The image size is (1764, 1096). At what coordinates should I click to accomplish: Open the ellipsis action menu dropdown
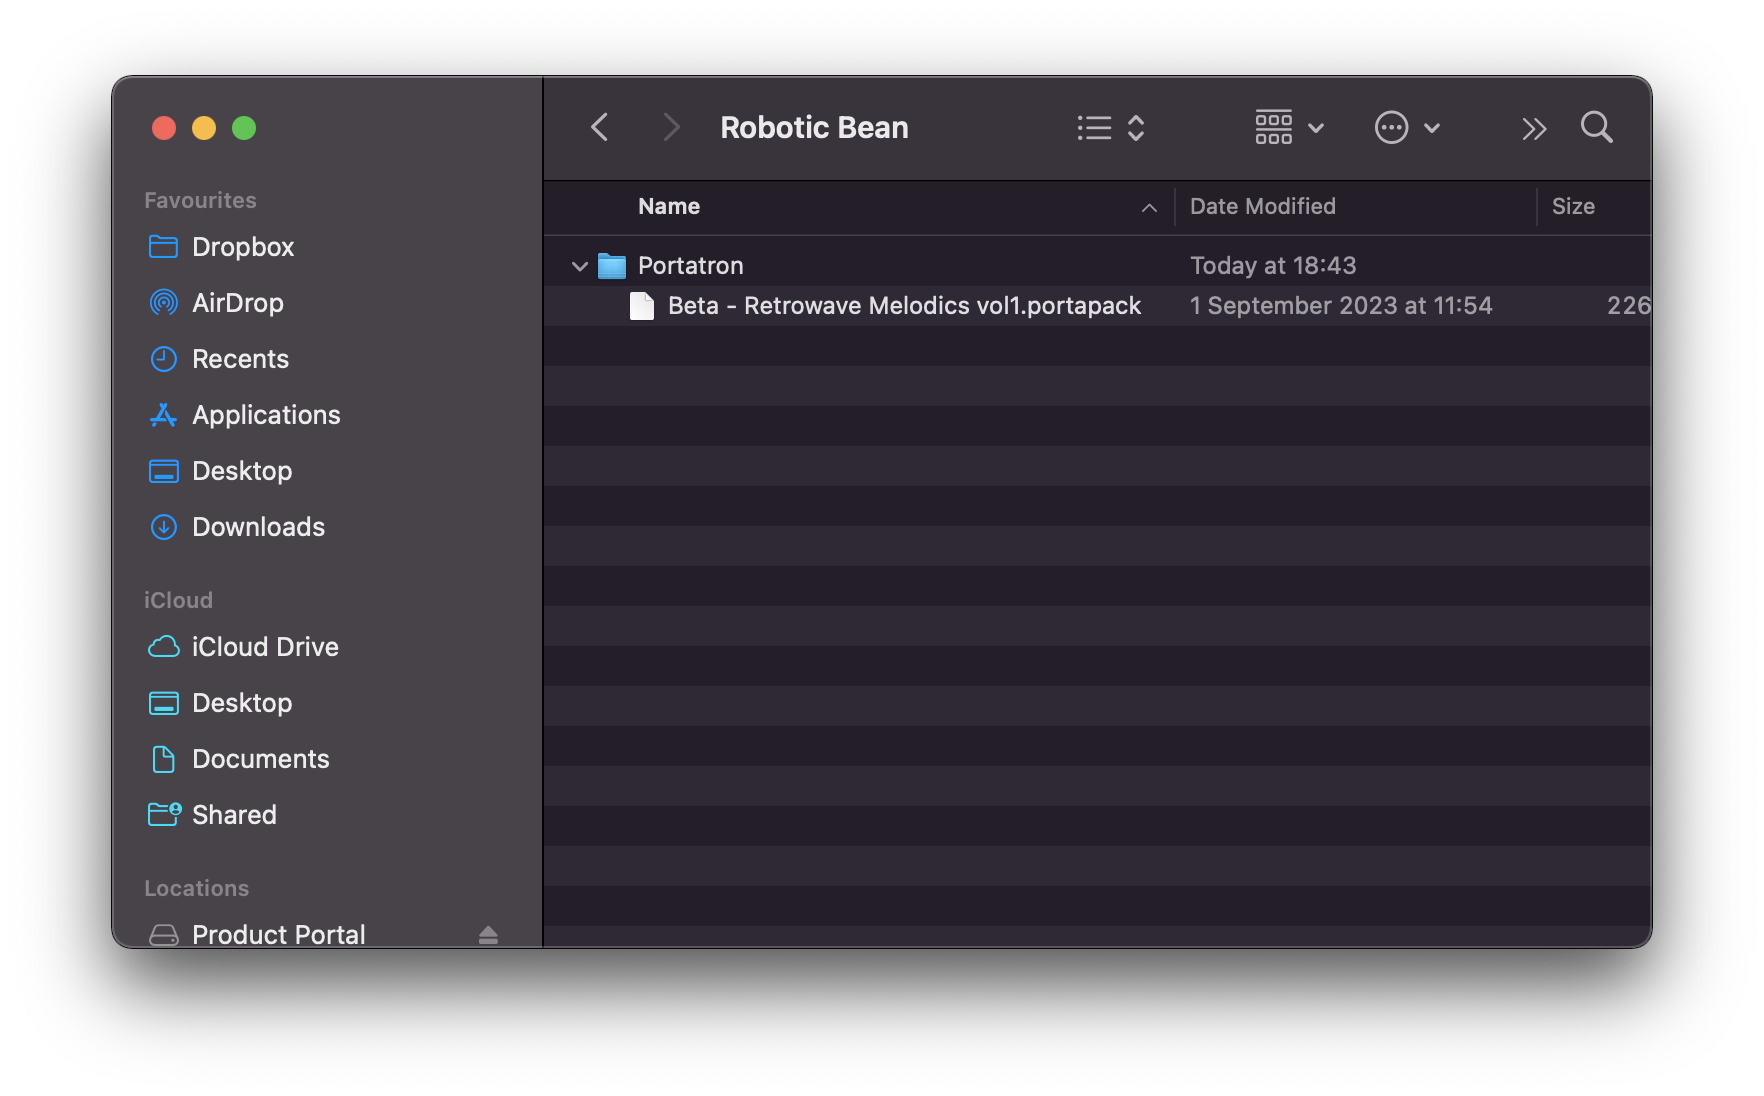click(x=1406, y=128)
